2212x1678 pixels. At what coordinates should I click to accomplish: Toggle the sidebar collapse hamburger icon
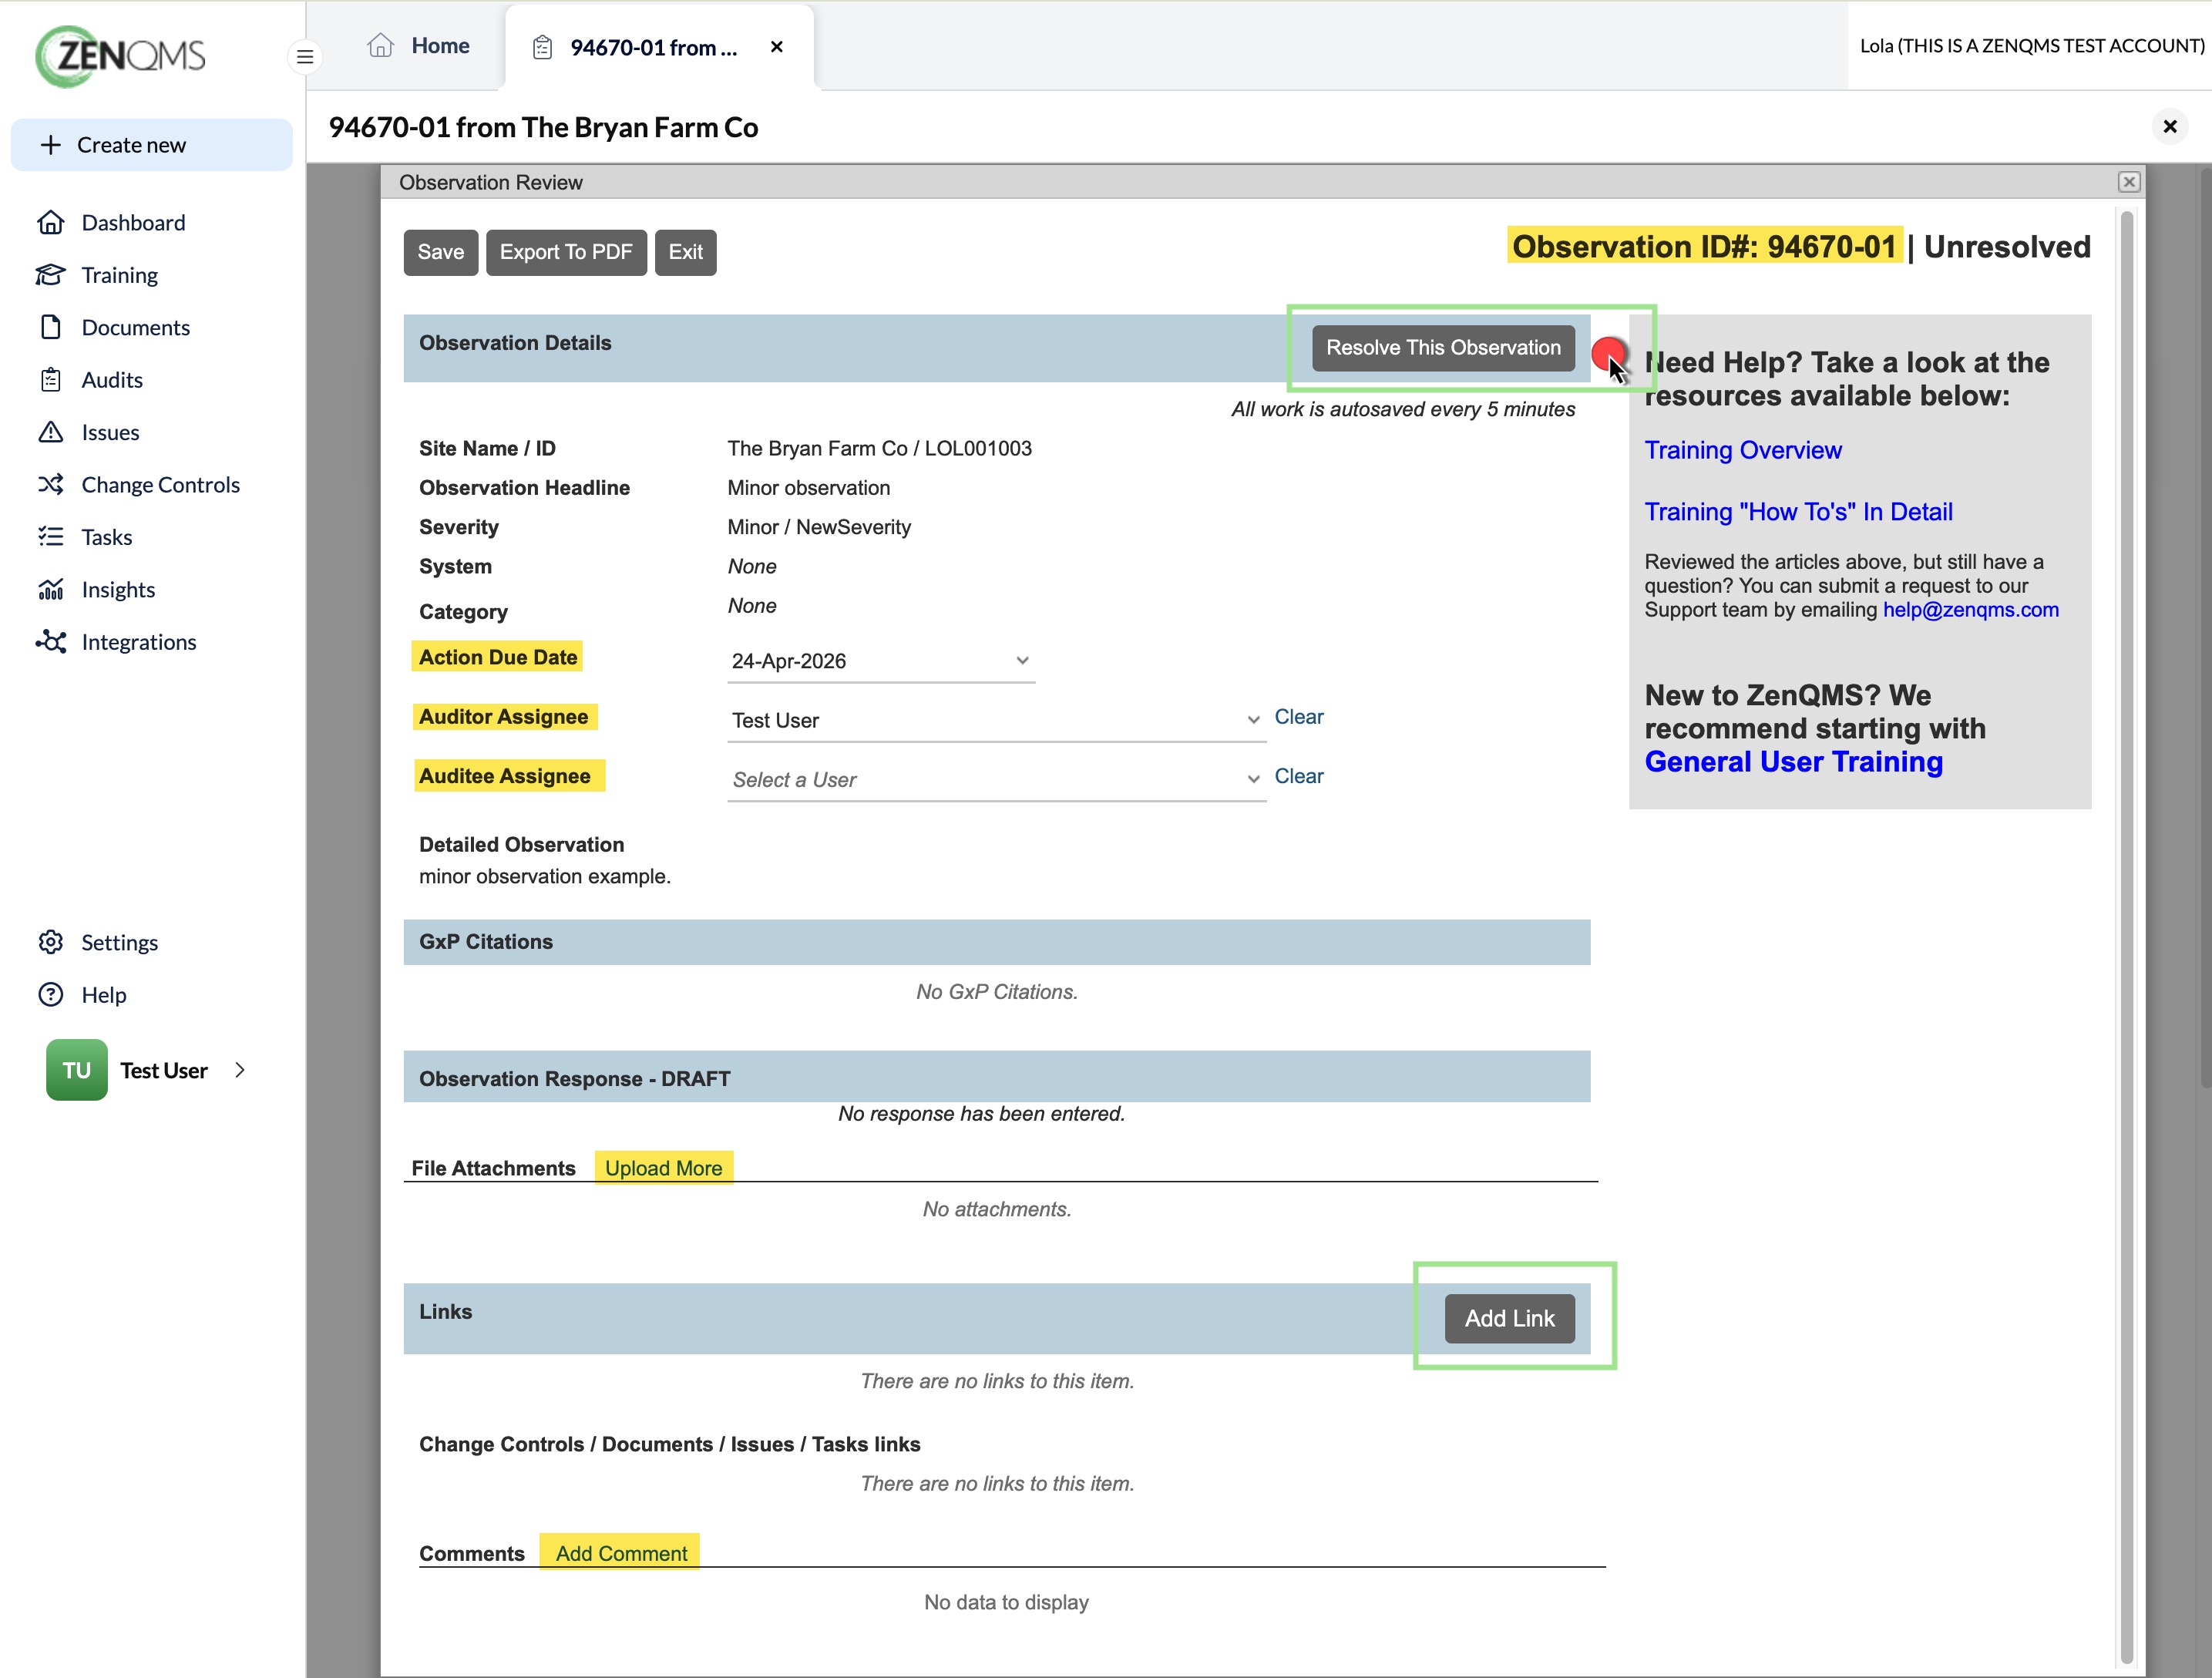305,57
